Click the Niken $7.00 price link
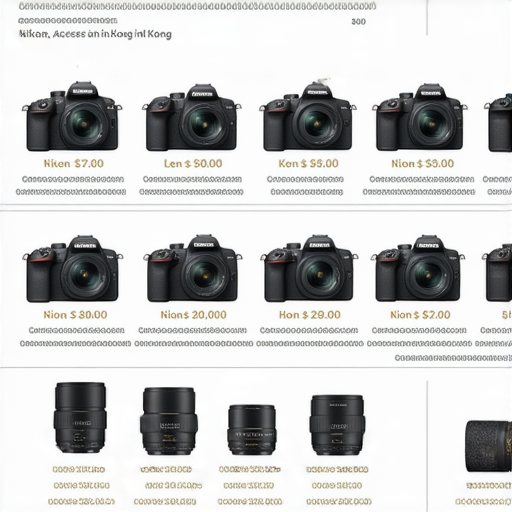512x512 pixels. tap(74, 164)
